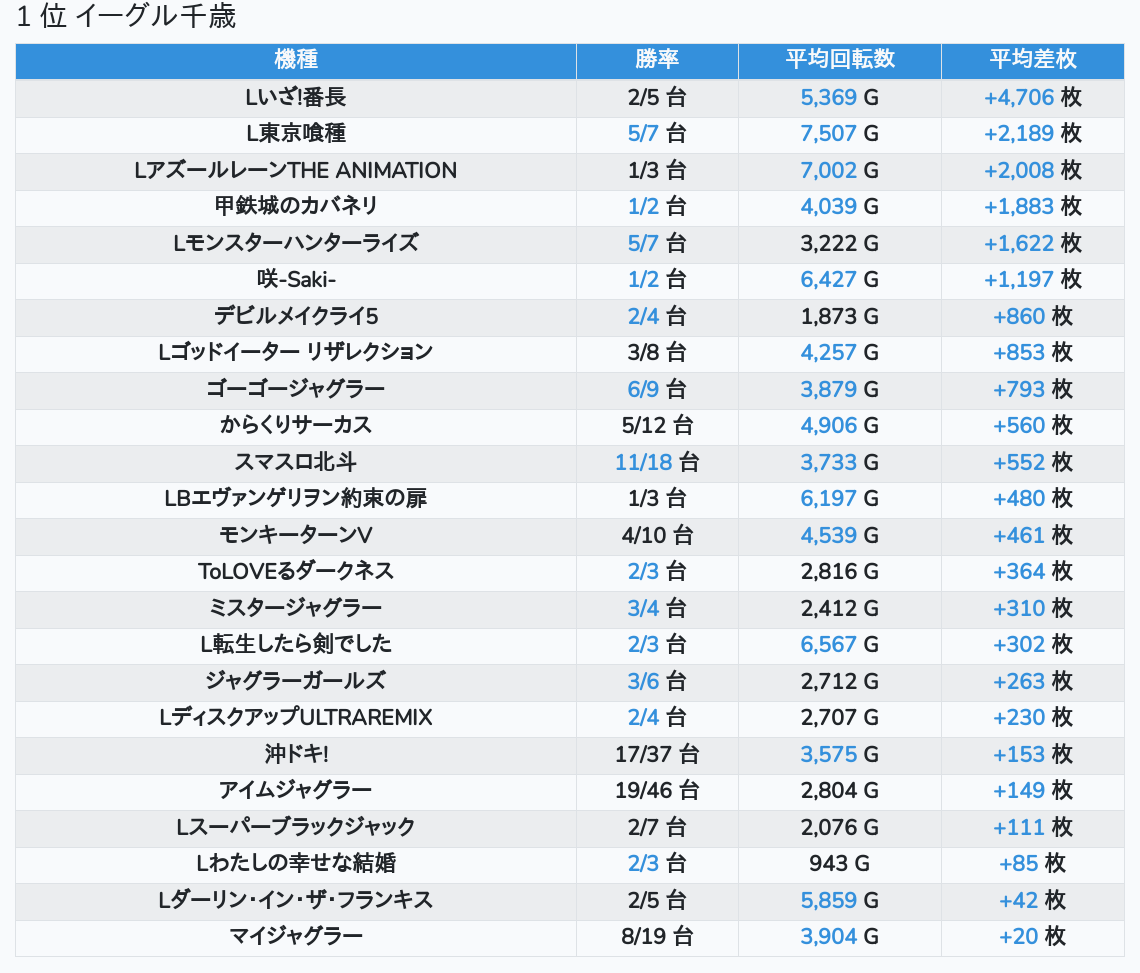Click the 4/10 台 win rate cell
1140x973 pixels.
657,535
